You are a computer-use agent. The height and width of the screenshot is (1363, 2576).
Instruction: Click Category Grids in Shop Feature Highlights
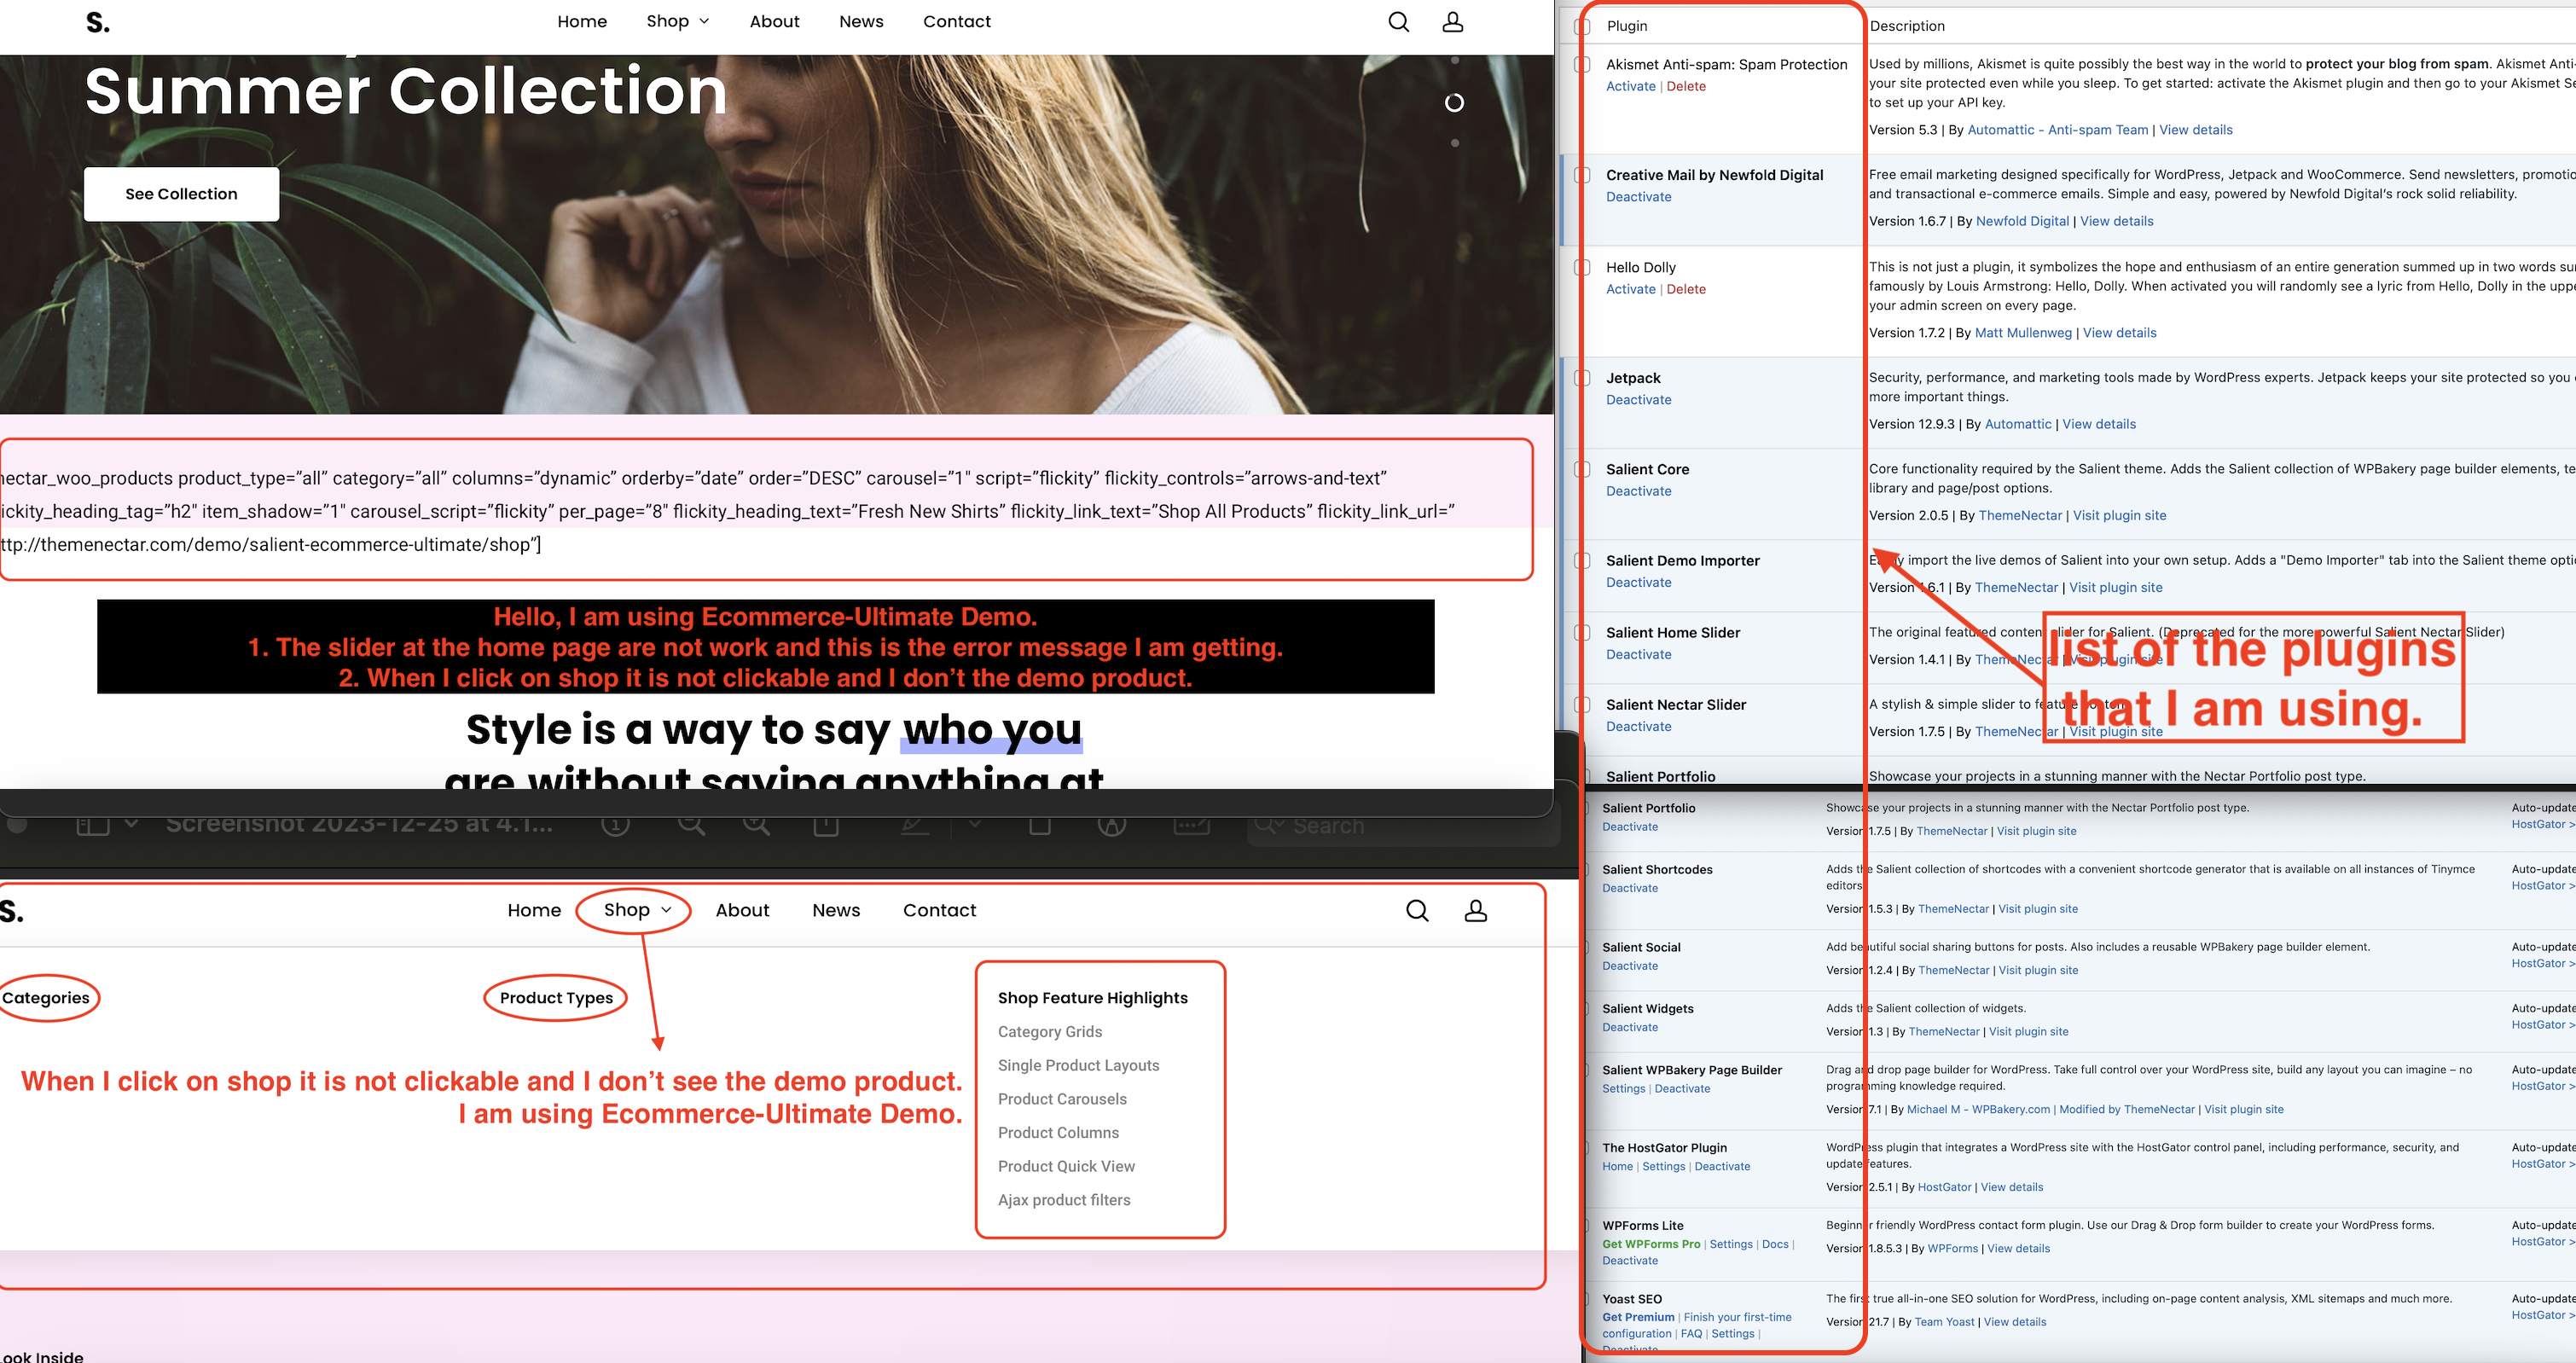click(1049, 1032)
